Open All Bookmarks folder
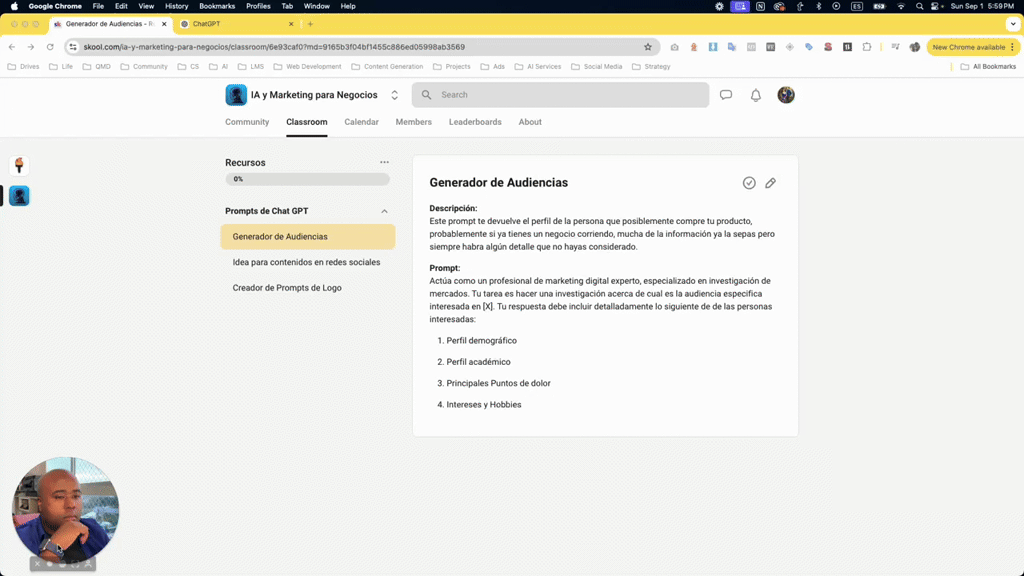 coord(988,67)
